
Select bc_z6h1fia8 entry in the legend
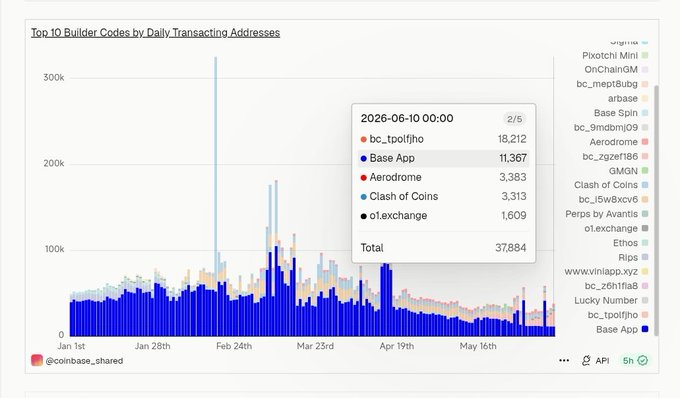tap(616, 286)
